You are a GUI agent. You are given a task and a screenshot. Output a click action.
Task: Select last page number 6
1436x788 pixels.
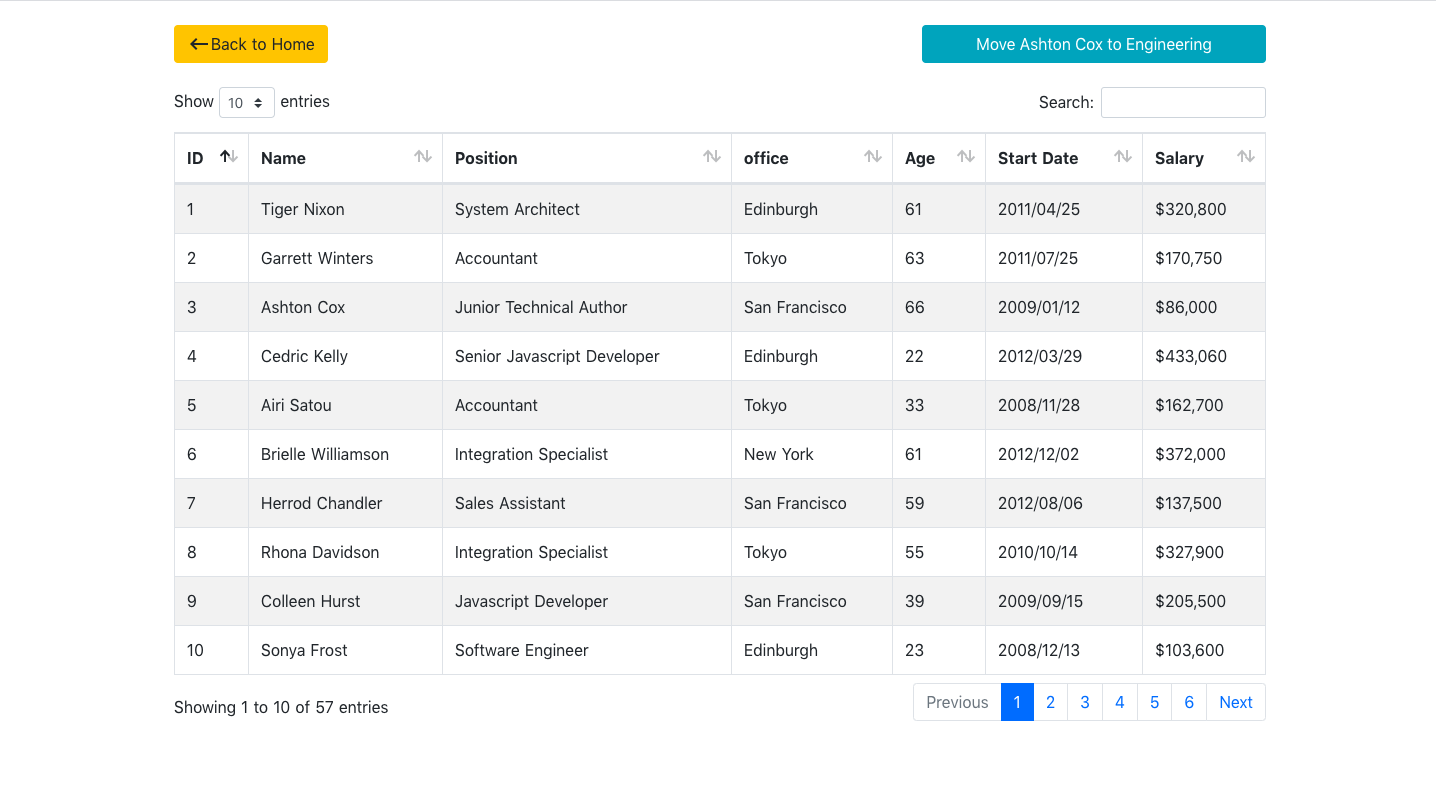(1189, 702)
